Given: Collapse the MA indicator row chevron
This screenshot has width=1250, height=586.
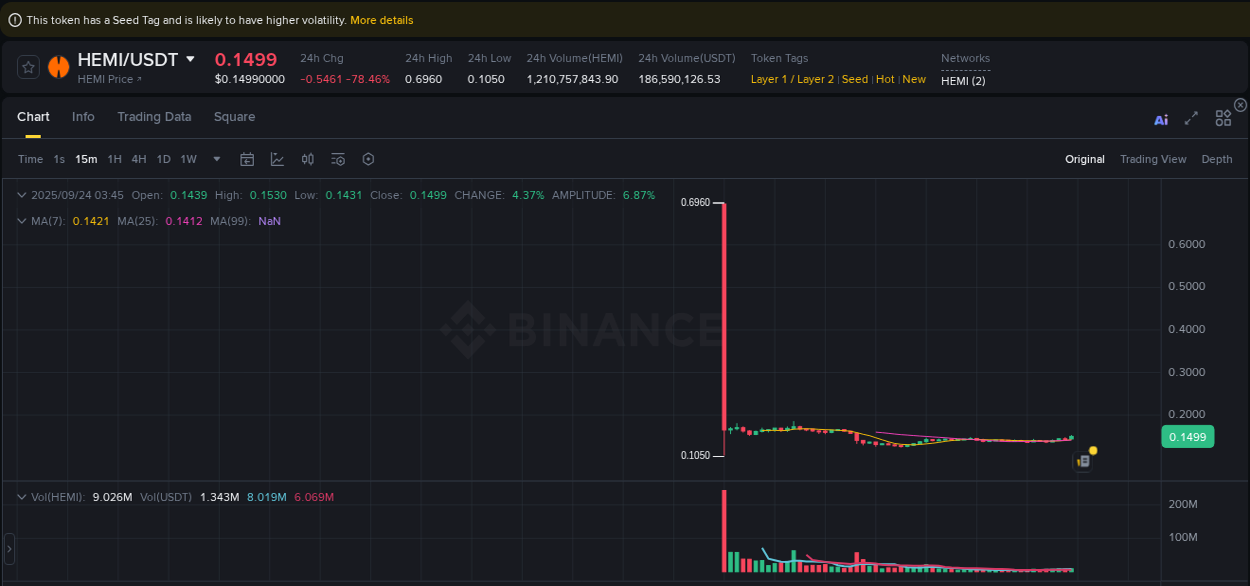Looking at the screenshot, I should [x=22, y=221].
